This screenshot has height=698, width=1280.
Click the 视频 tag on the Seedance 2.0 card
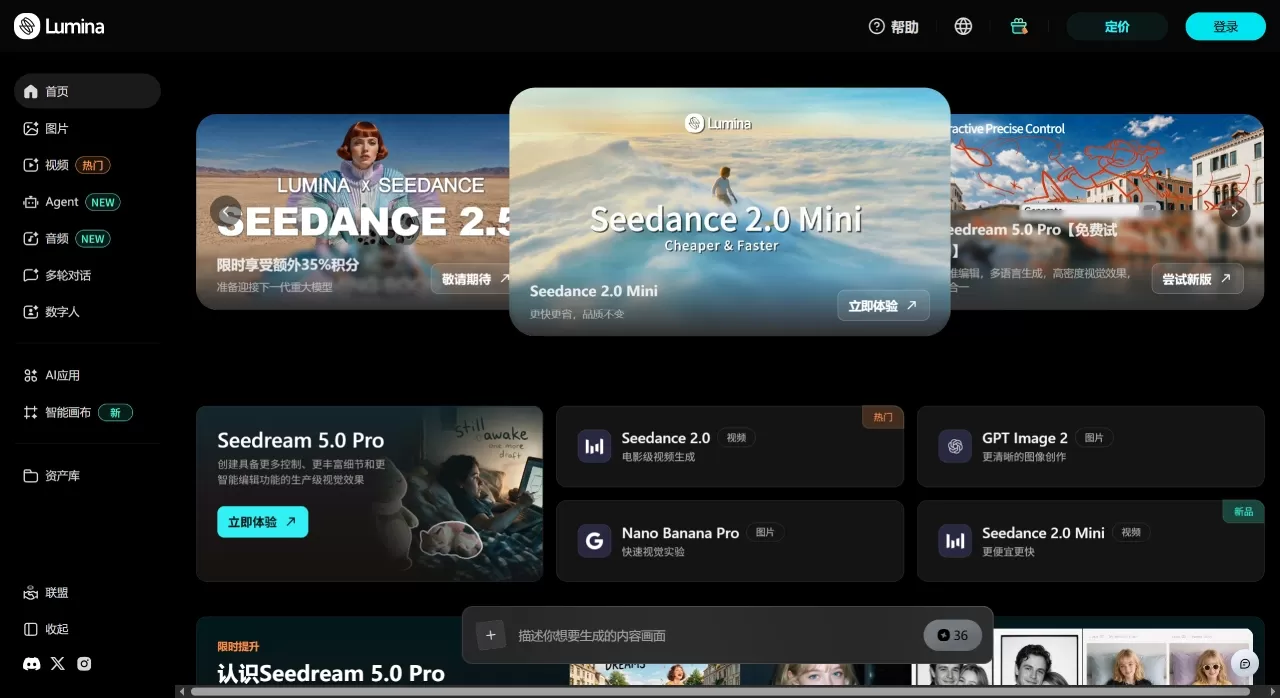coord(737,438)
